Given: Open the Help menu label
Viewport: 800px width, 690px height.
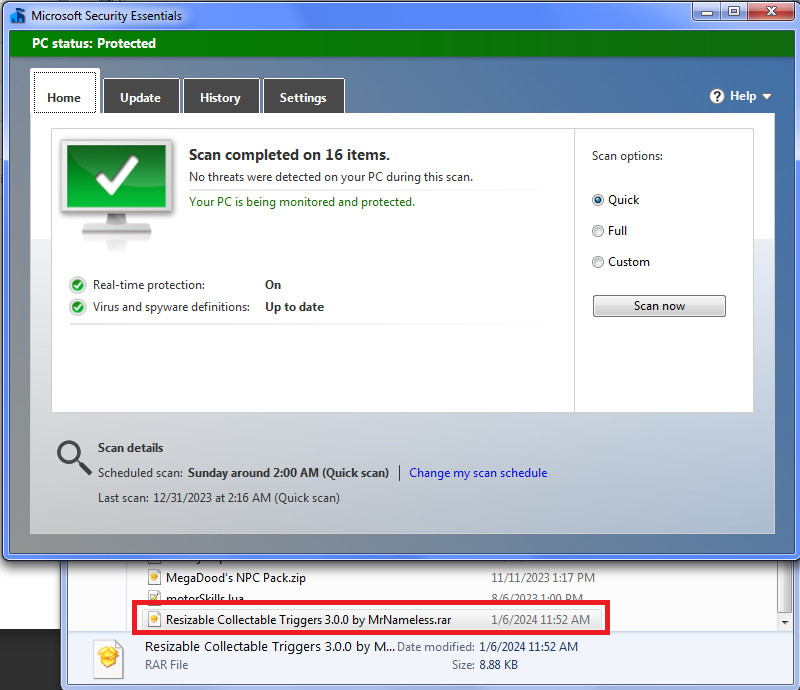Looking at the screenshot, I should click(x=743, y=96).
